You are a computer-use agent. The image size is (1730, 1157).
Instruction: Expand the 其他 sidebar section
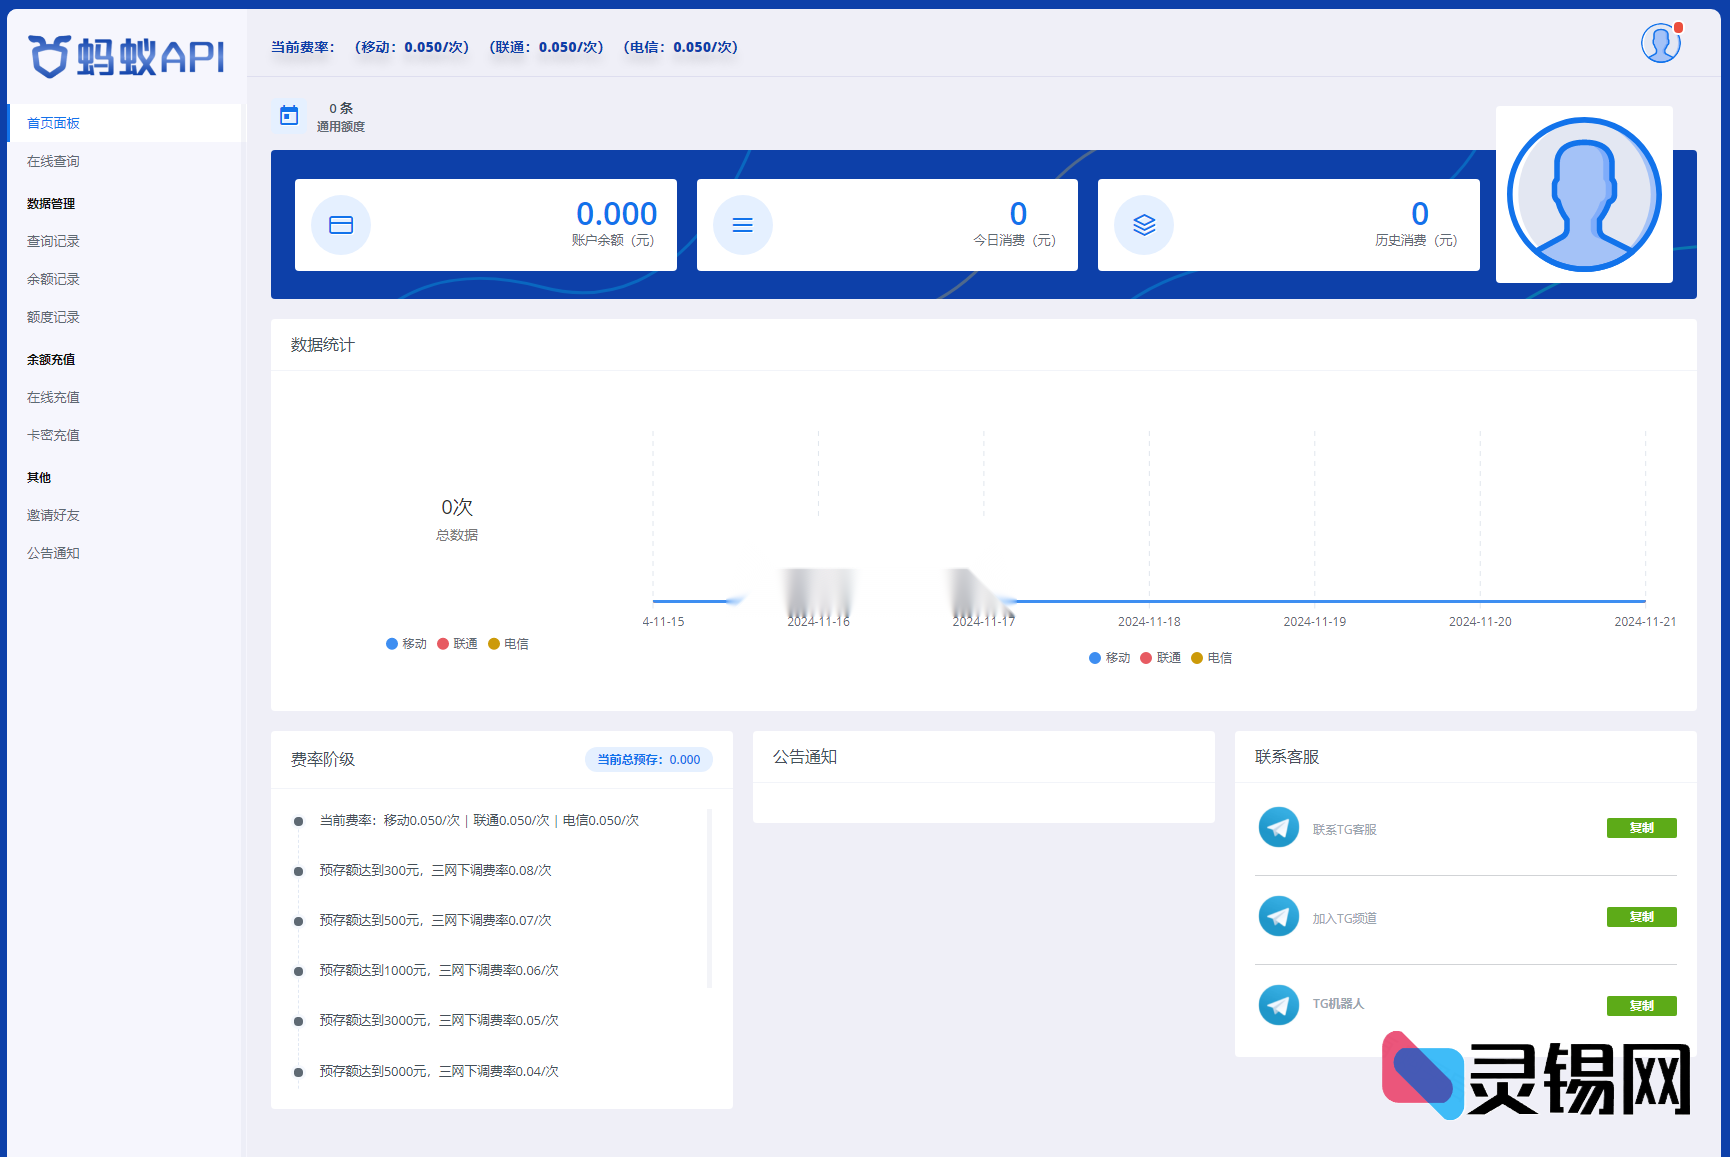pyautogui.click(x=39, y=477)
